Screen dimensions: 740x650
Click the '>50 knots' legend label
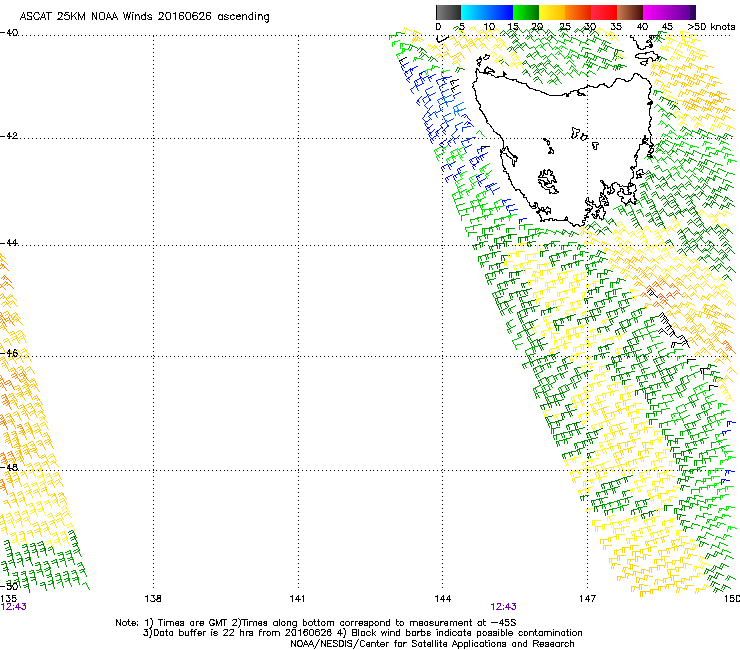[x=711, y=27]
